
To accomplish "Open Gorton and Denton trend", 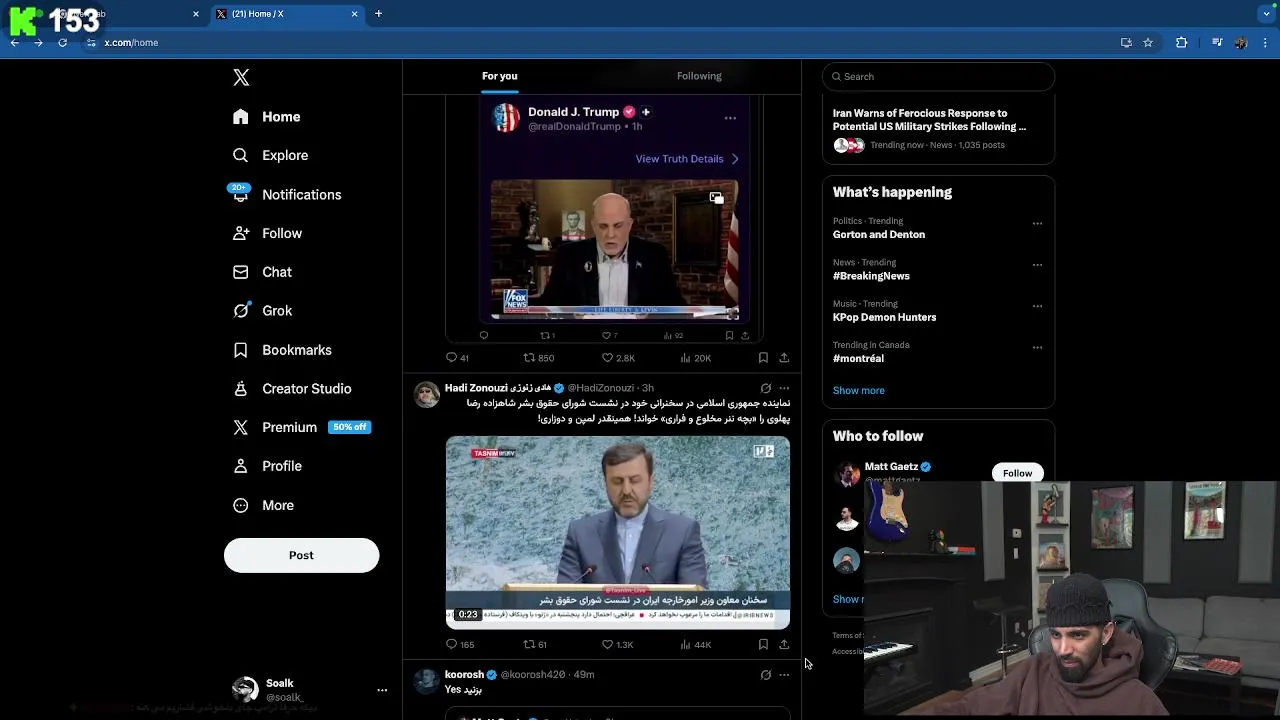I will (879, 235).
